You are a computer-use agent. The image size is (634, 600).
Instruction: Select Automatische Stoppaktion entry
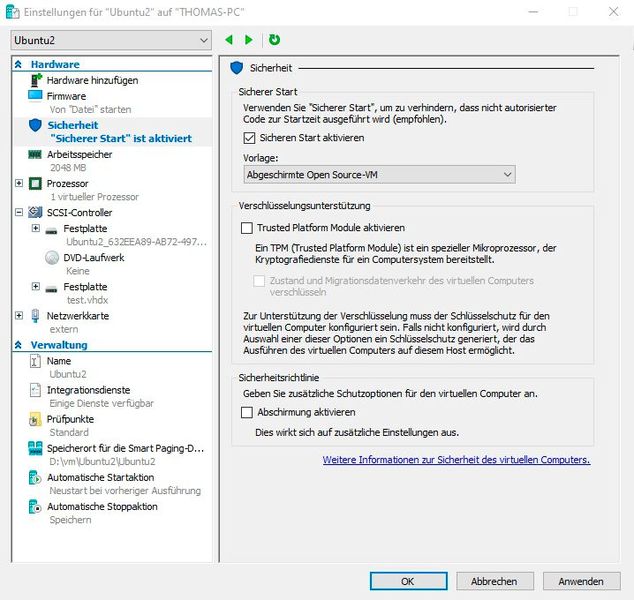pyautogui.click(x=102, y=507)
